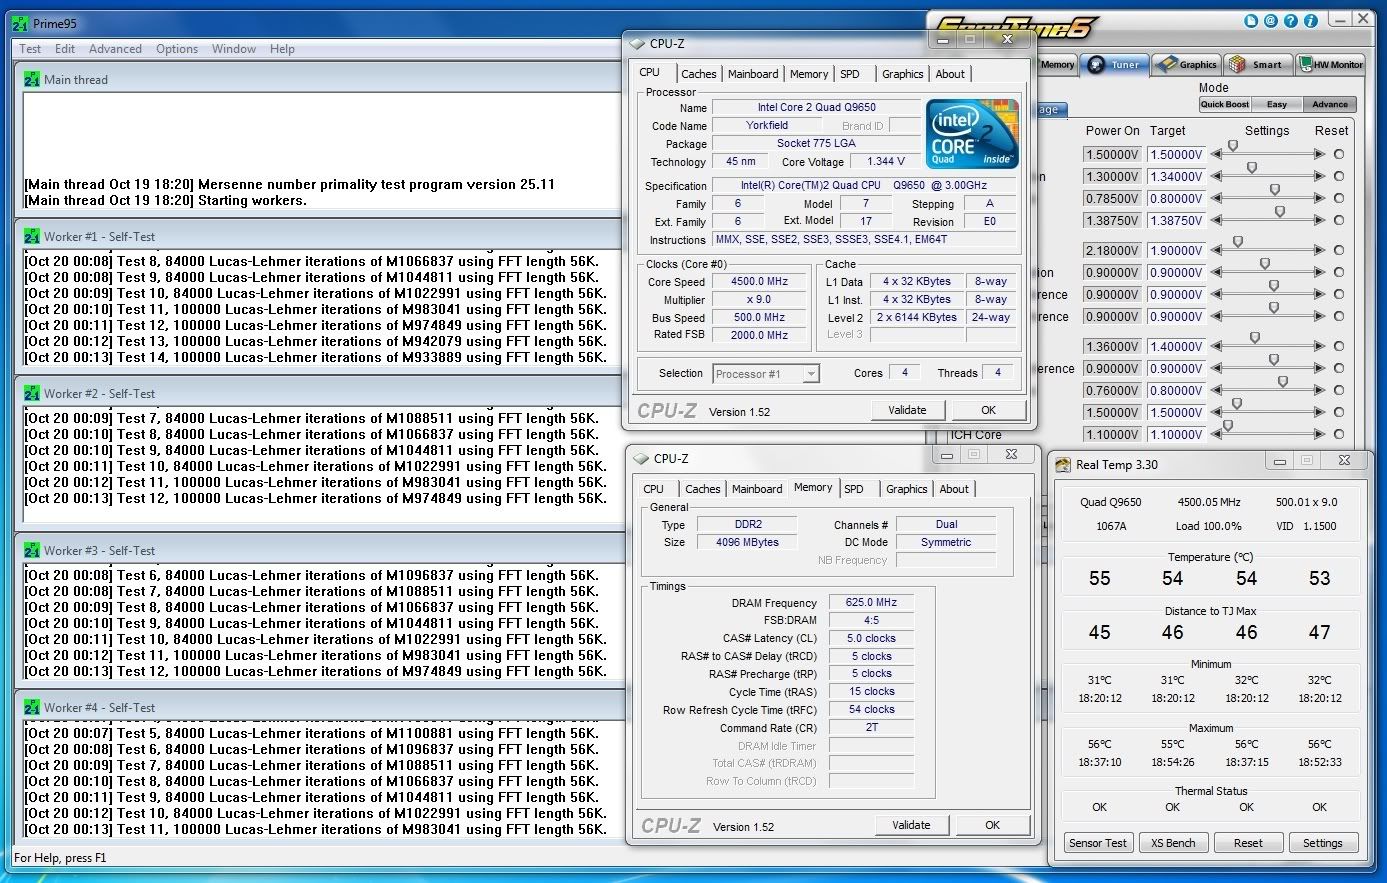Decrease voltage arrow on 1.34000V target row

(1217, 177)
